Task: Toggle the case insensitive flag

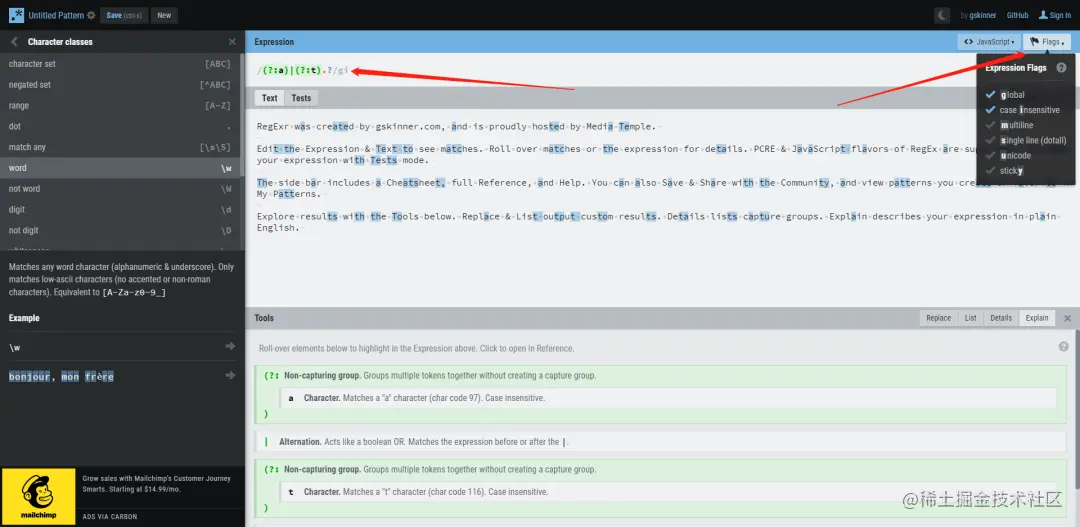Action: (x=1022, y=110)
